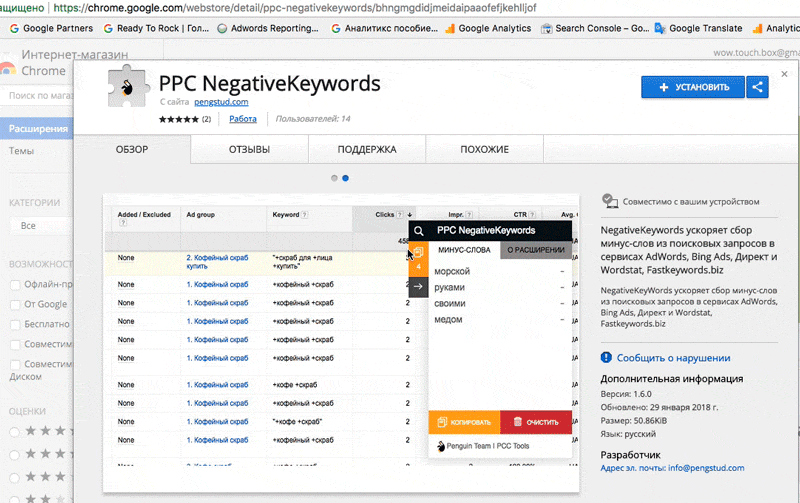Open the Все categories dropdown

42,225
